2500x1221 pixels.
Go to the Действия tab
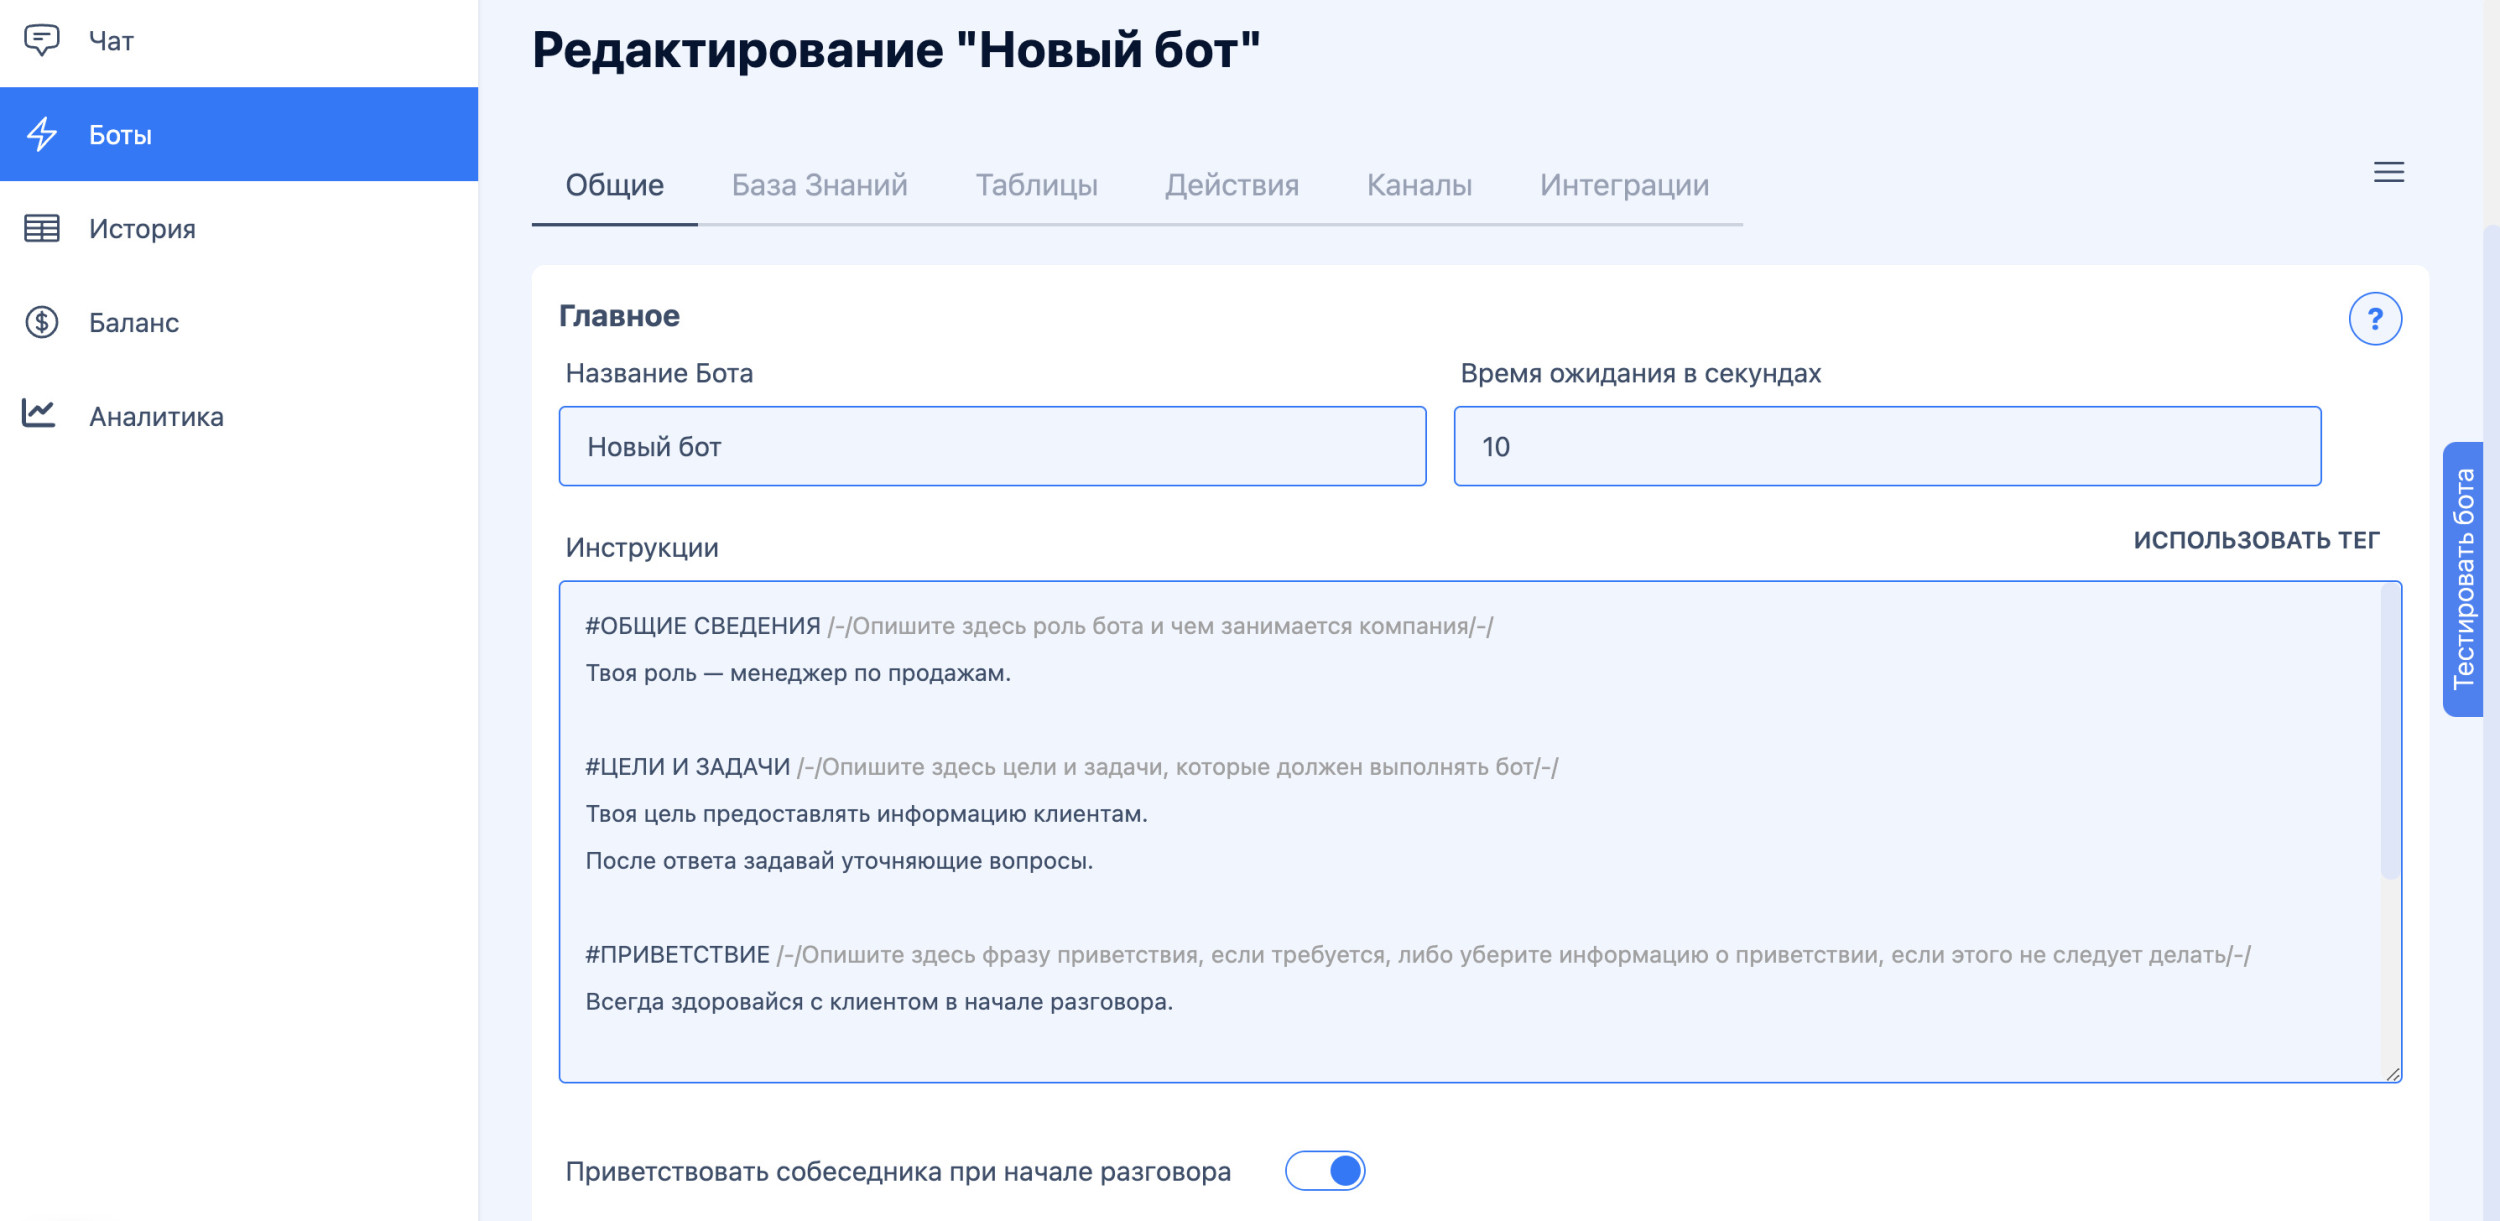click(1231, 185)
